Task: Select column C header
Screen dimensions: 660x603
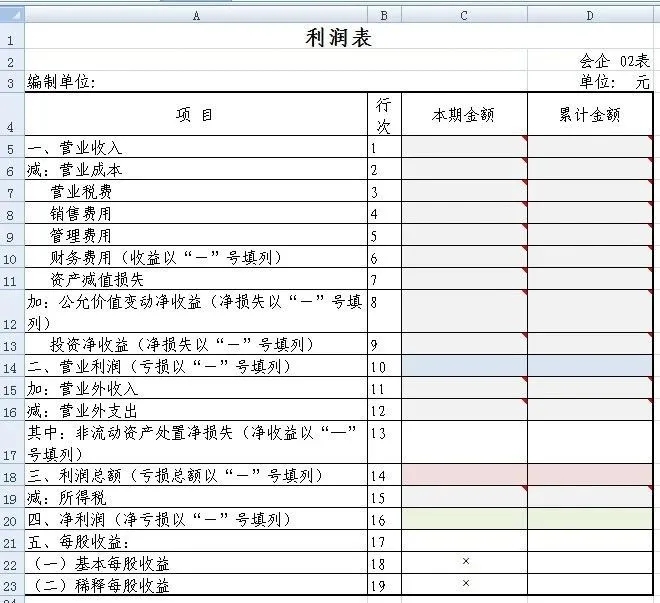Action: [464, 16]
